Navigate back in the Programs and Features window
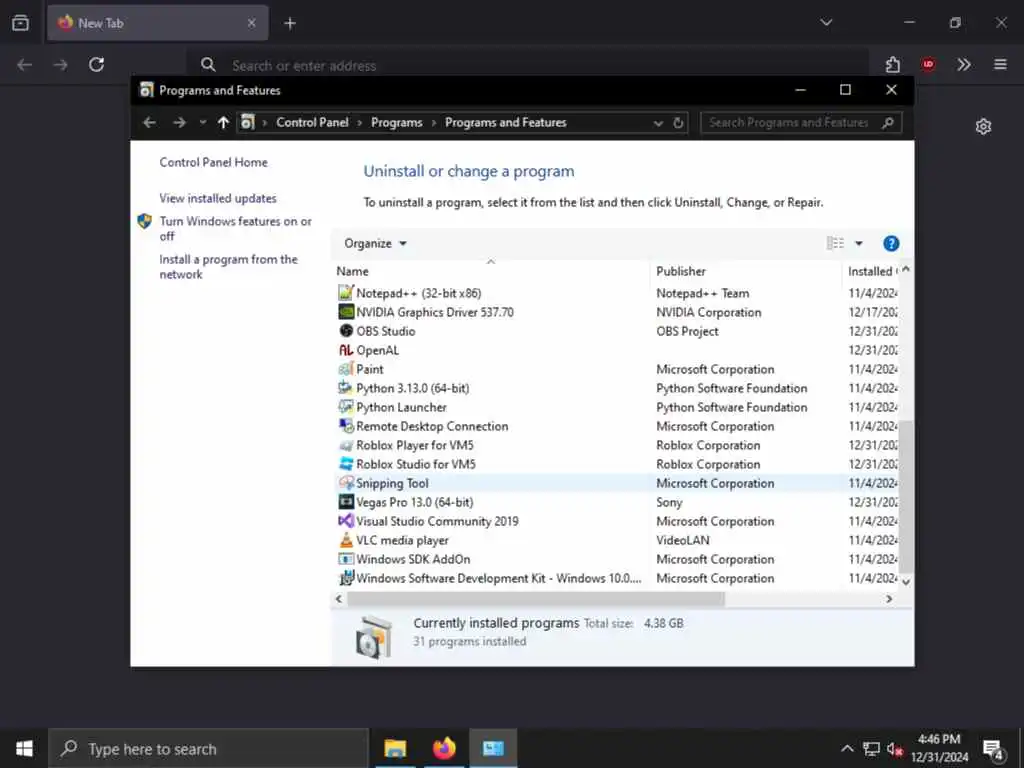Image resolution: width=1024 pixels, height=768 pixels. click(x=150, y=122)
